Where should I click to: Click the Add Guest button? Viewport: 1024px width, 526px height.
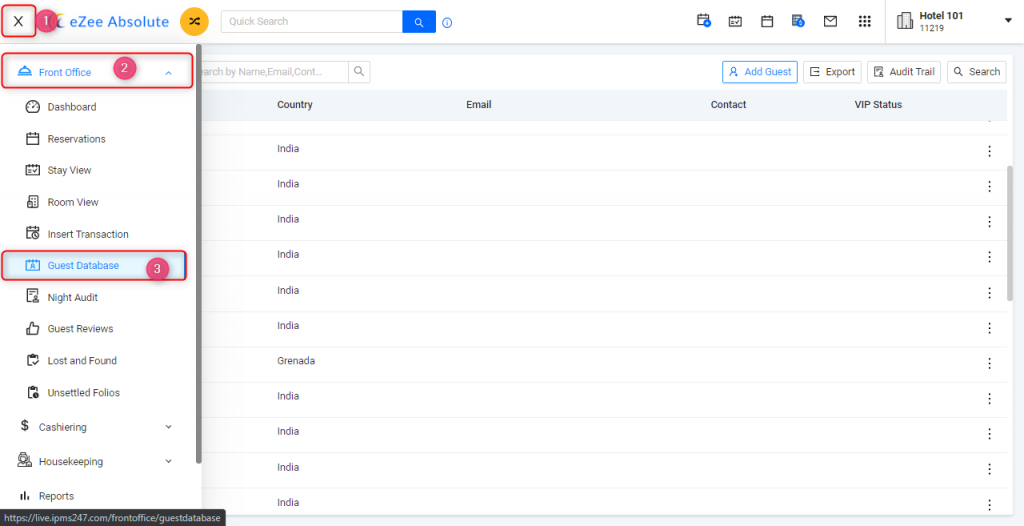[x=760, y=72]
